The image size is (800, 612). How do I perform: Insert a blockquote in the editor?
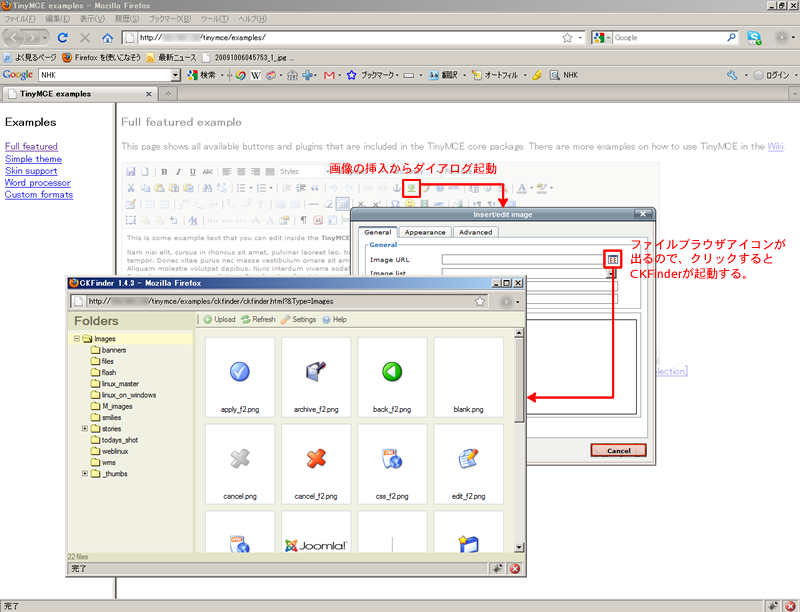point(315,188)
